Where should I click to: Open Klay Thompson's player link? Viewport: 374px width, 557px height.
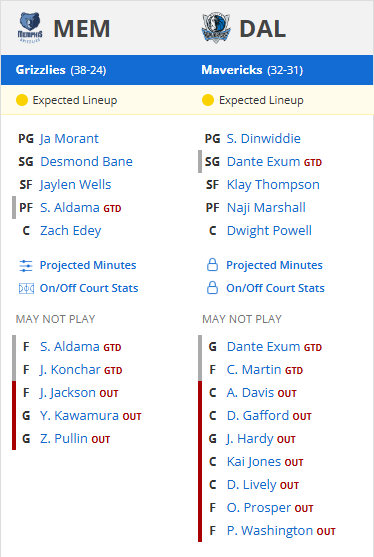click(x=273, y=185)
